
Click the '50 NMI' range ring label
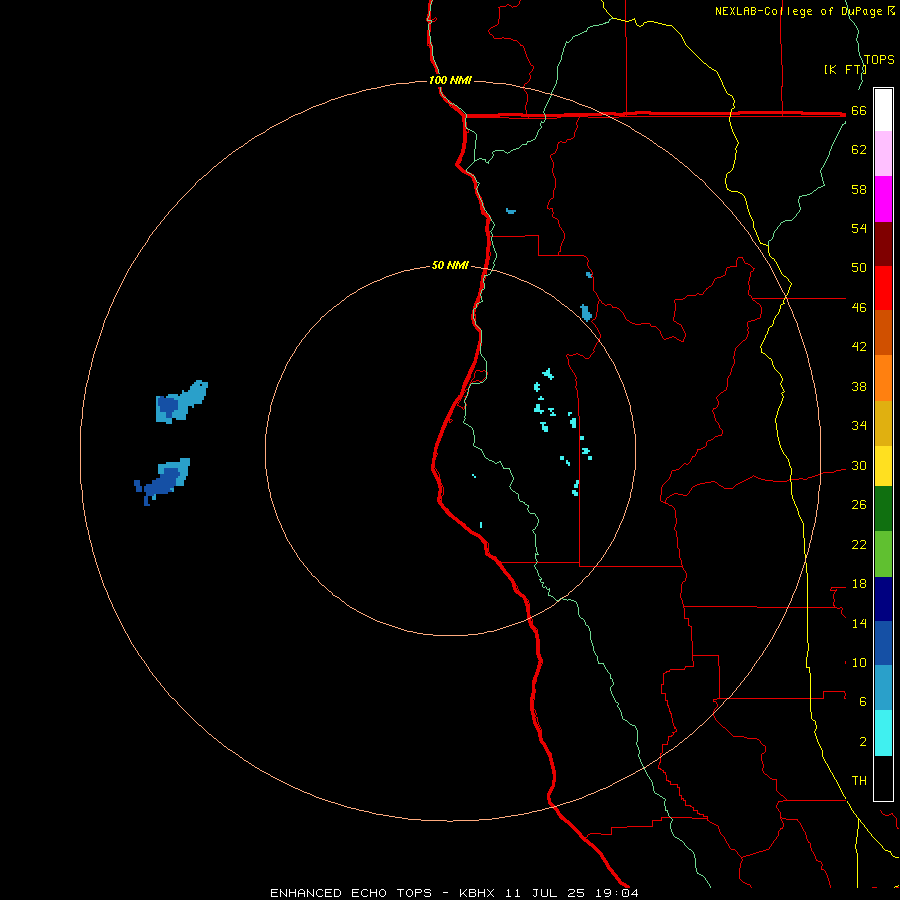coord(450,265)
